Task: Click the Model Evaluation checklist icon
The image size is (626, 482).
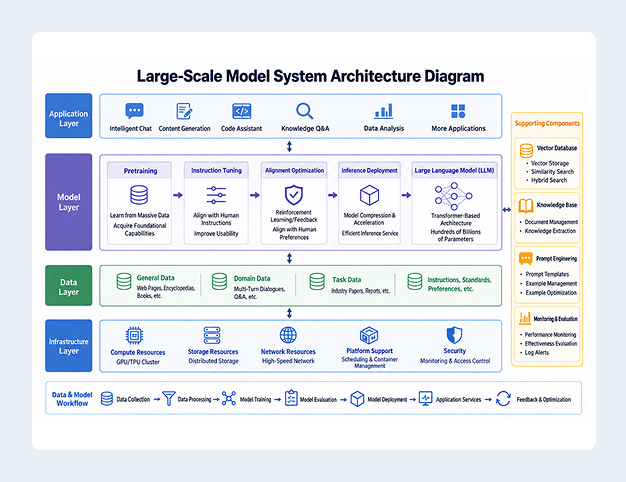Action: tap(291, 398)
